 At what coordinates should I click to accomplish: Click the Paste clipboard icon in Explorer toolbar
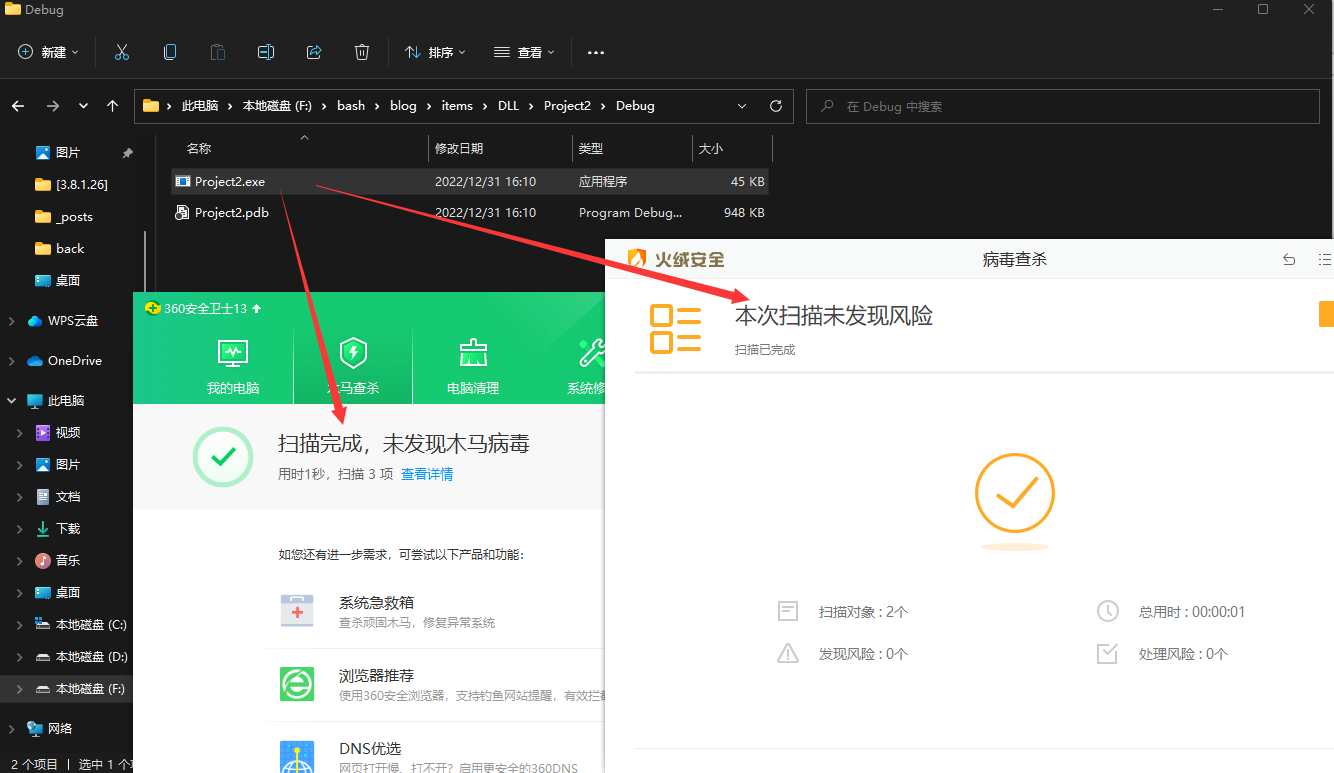[218, 52]
